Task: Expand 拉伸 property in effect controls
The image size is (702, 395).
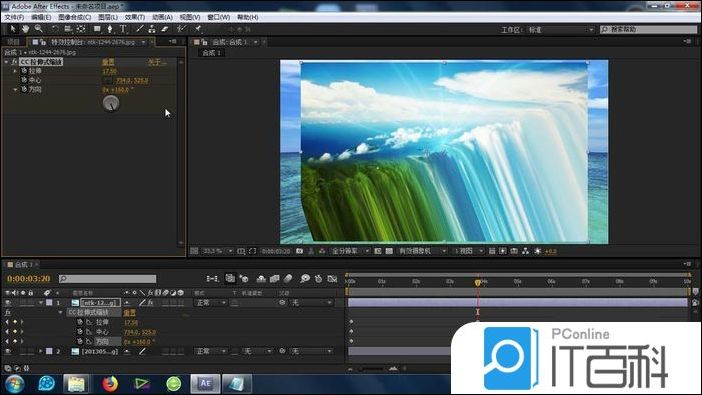Action: (15, 71)
